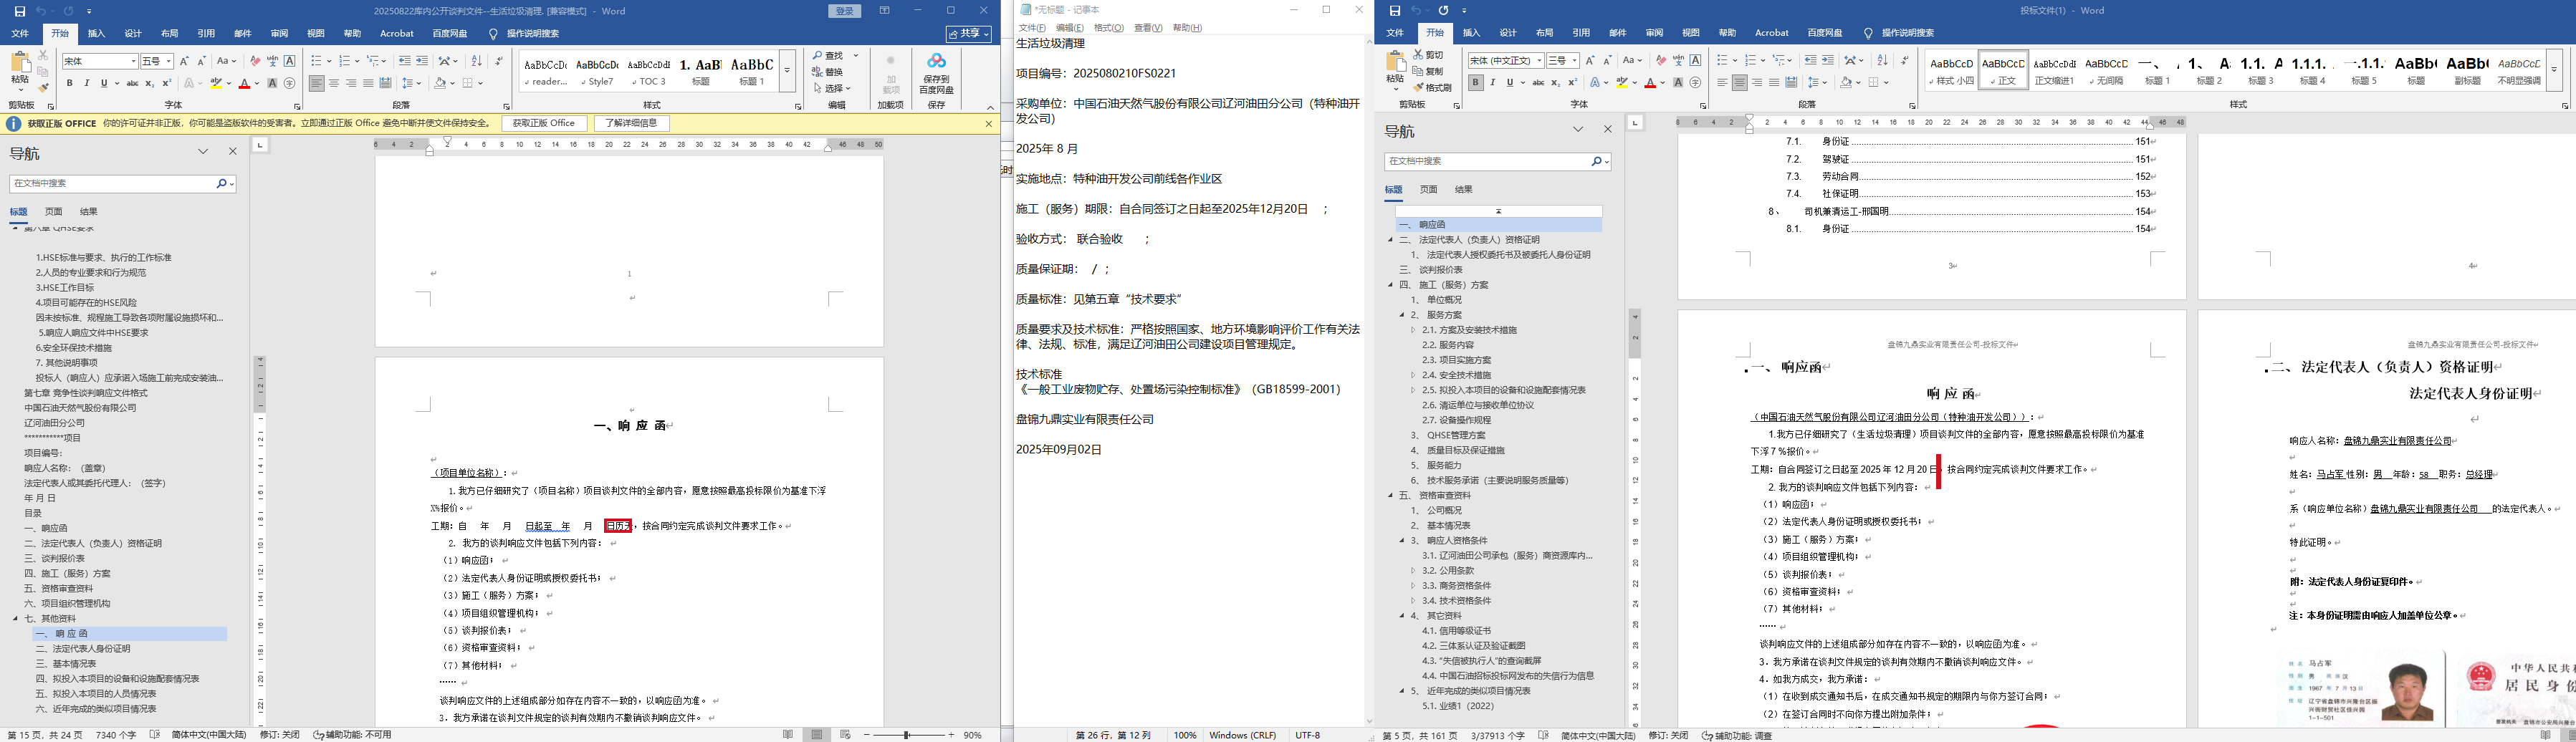This screenshot has height=742, width=2576.
Task: Click 获取正版 Office button
Action: coord(544,124)
